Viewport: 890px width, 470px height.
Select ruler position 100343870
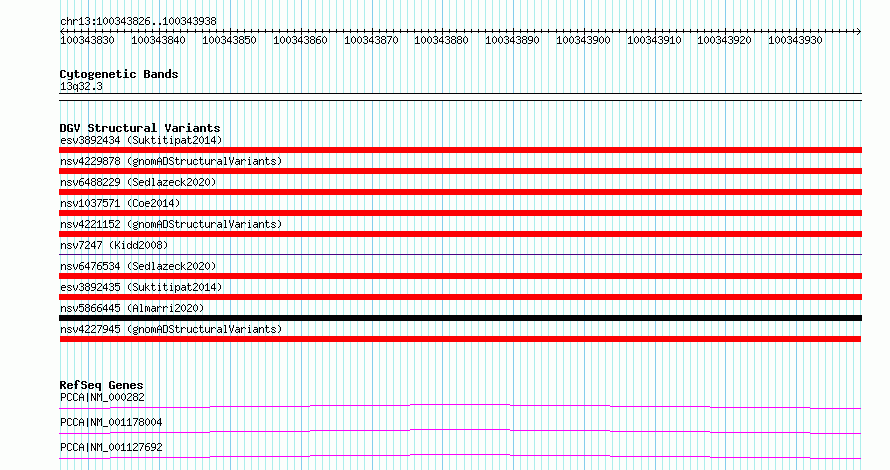pos(371,40)
